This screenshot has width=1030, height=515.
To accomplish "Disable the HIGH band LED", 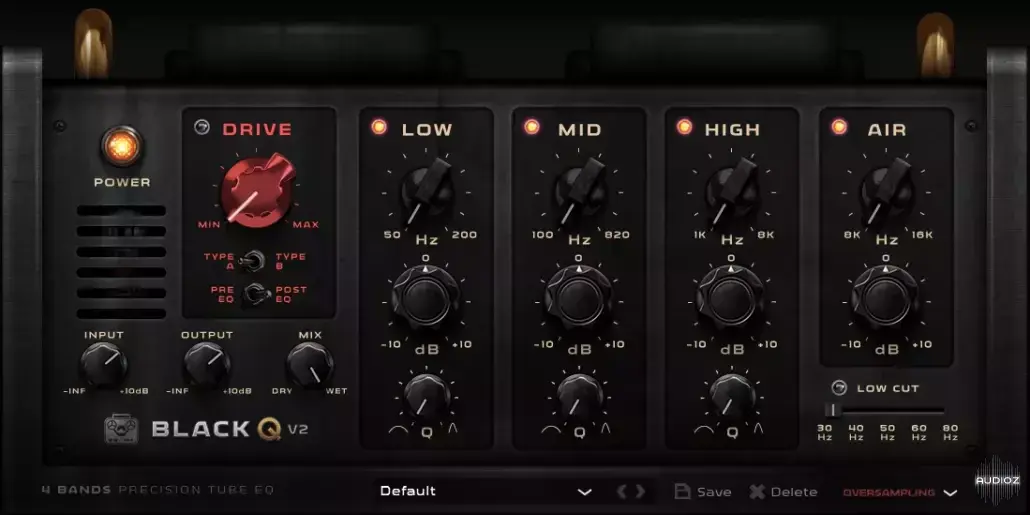I will click(x=684, y=127).
